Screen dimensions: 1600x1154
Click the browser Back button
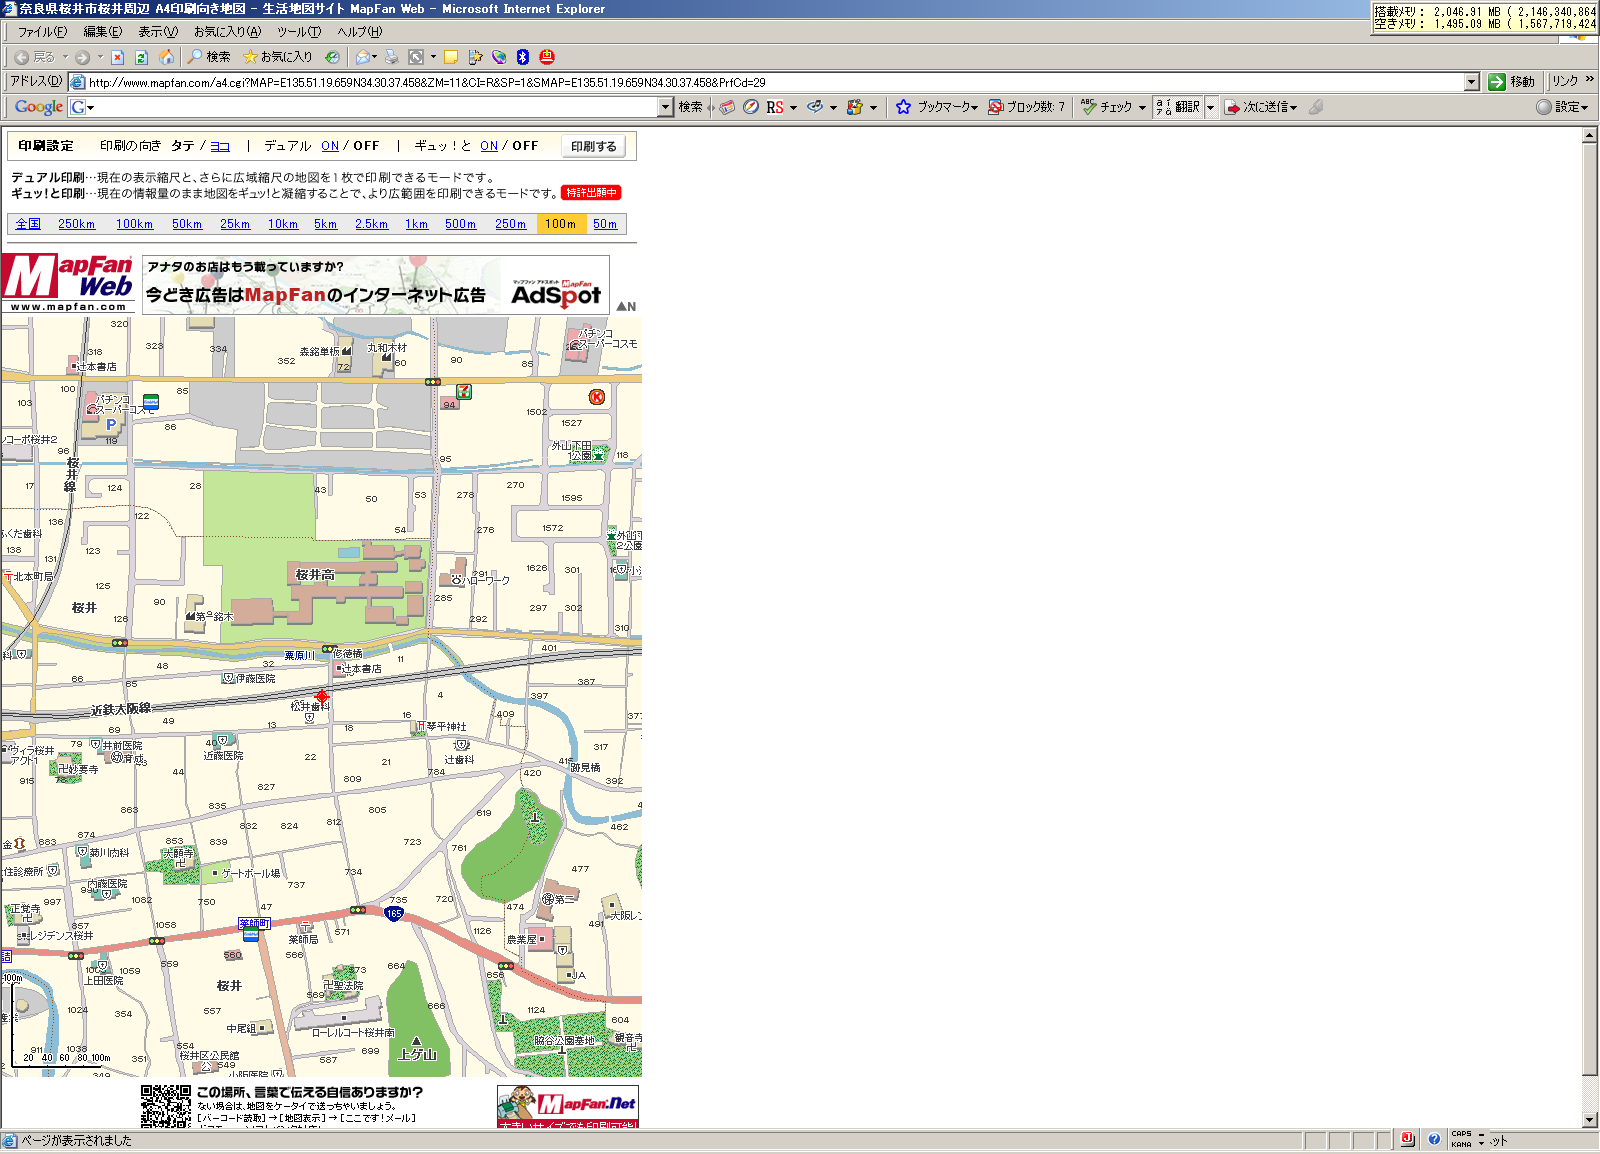[33, 57]
